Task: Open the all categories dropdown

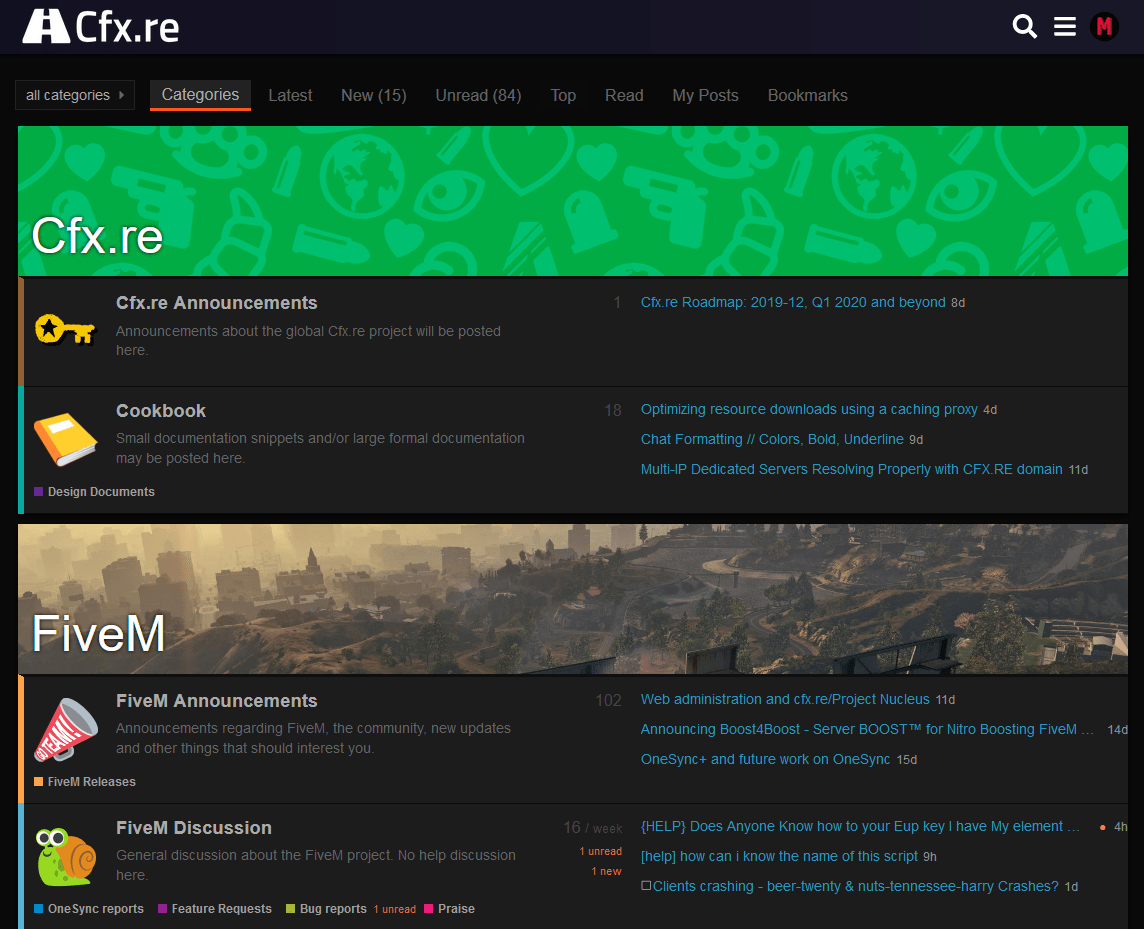Action: (x=74, y=95)
